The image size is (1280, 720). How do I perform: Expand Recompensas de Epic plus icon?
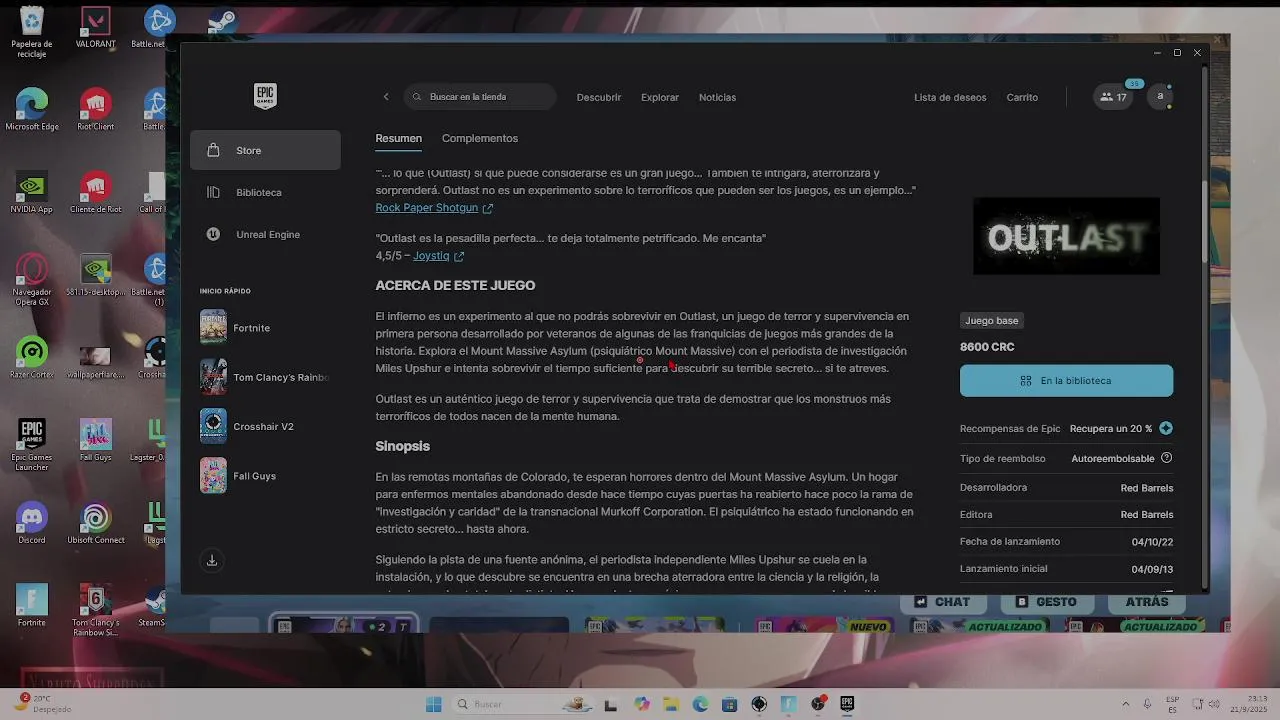1166,428
